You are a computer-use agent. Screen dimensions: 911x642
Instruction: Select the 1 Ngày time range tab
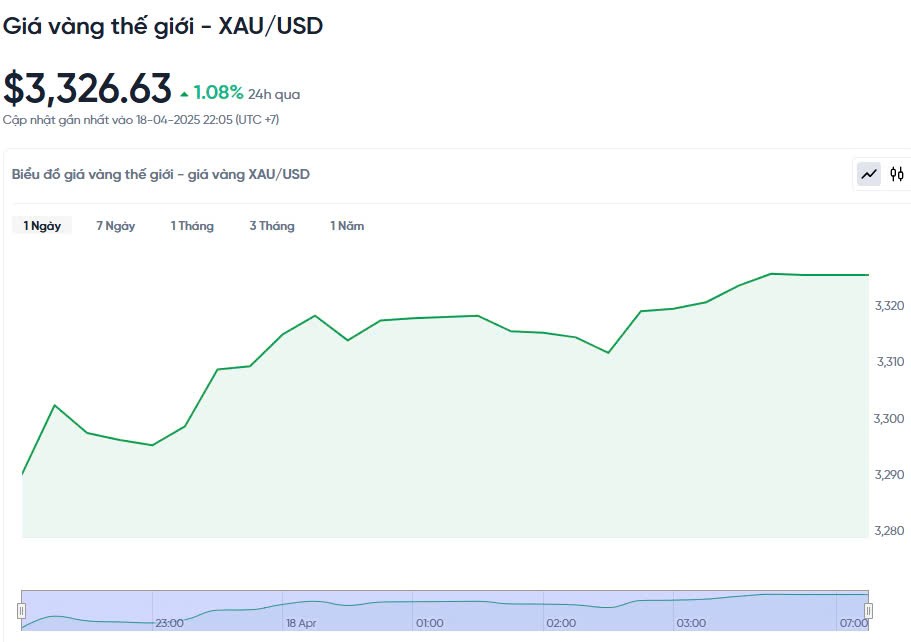tap(42, 226)
